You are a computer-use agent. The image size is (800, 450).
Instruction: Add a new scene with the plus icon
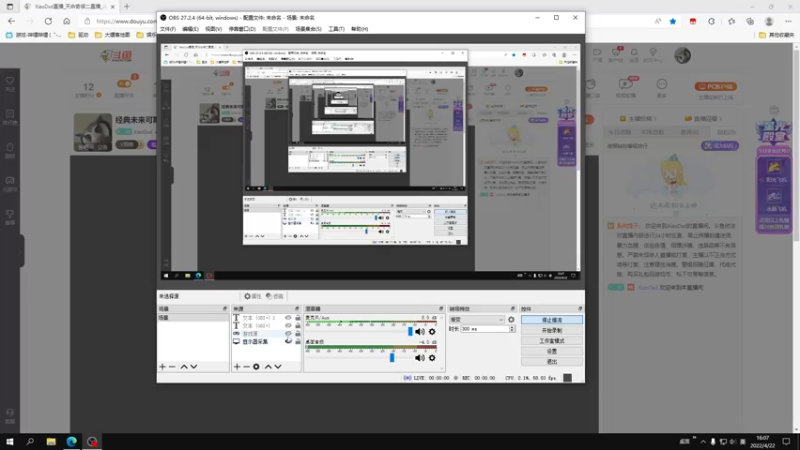[162, 366]
